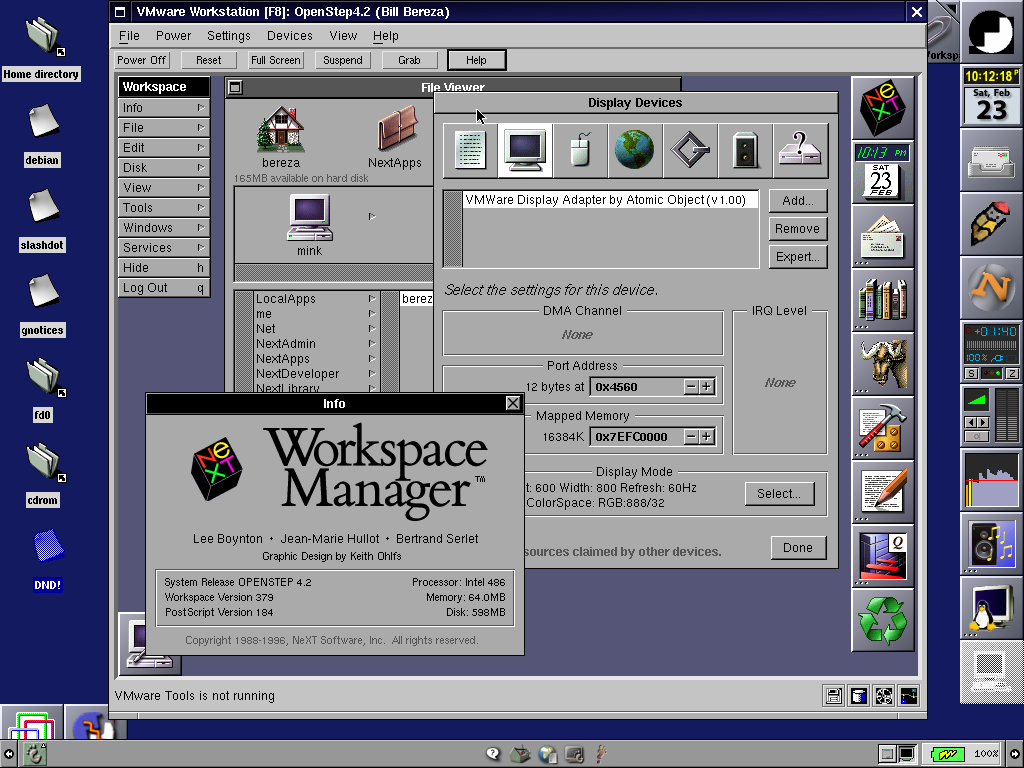Open the VMware Settings menu
Image resolution: width=1024 pixels, height=768 pixels.
[229, 36]
